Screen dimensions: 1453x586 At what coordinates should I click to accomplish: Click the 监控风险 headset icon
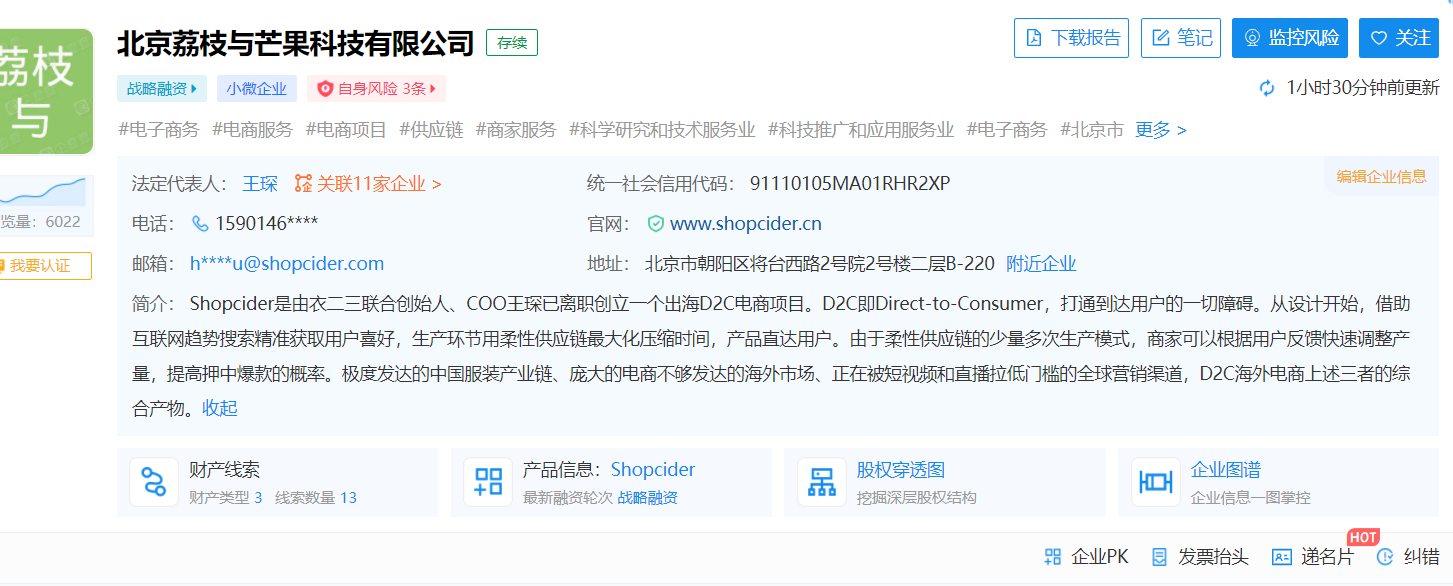[1250, 38]
